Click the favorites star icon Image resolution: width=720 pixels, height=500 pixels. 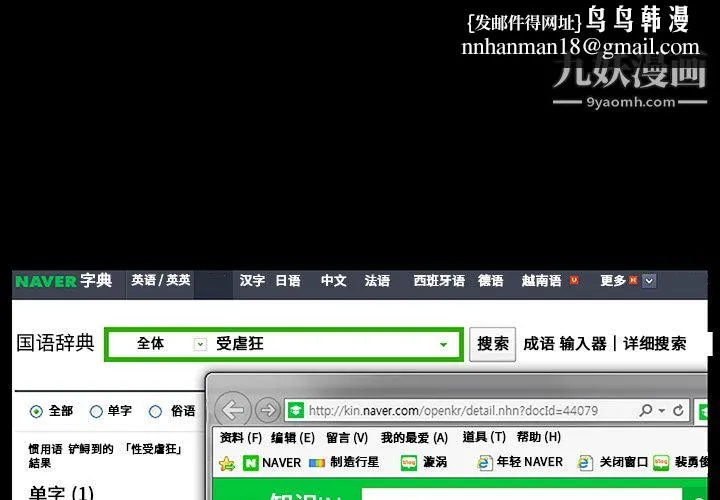[x=227, y=463]
